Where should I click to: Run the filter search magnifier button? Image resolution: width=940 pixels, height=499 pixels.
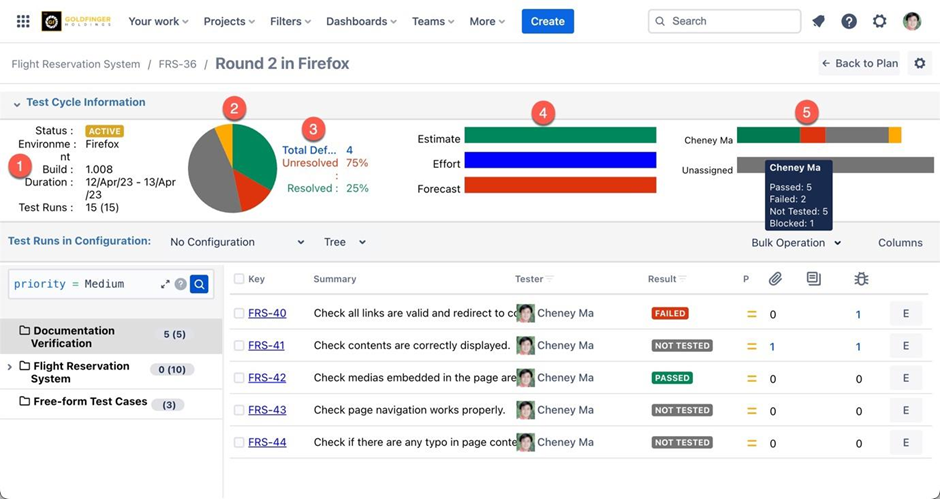pyautogui.click(x=200, y=284)
